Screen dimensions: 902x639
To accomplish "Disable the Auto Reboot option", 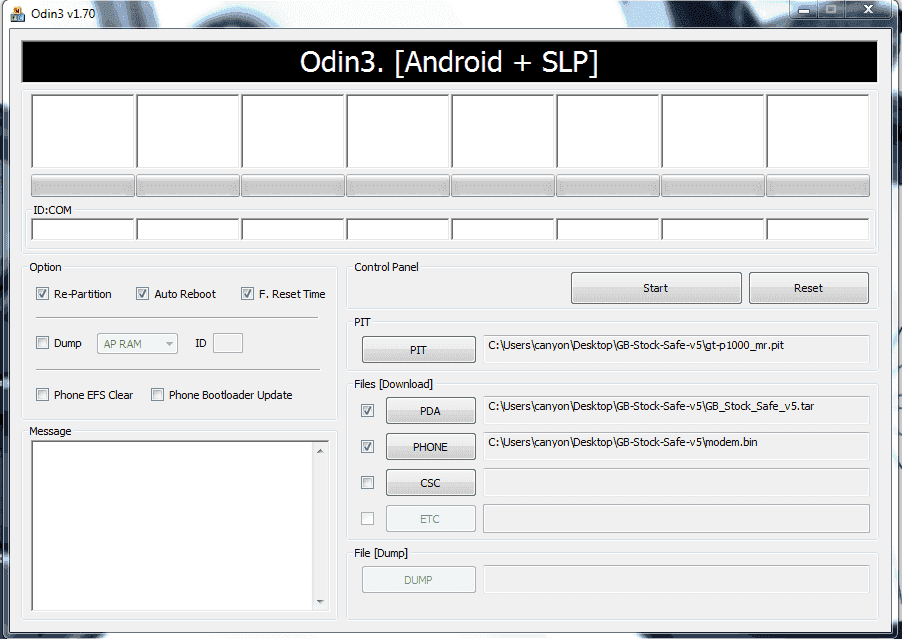I will coord(142,294).
